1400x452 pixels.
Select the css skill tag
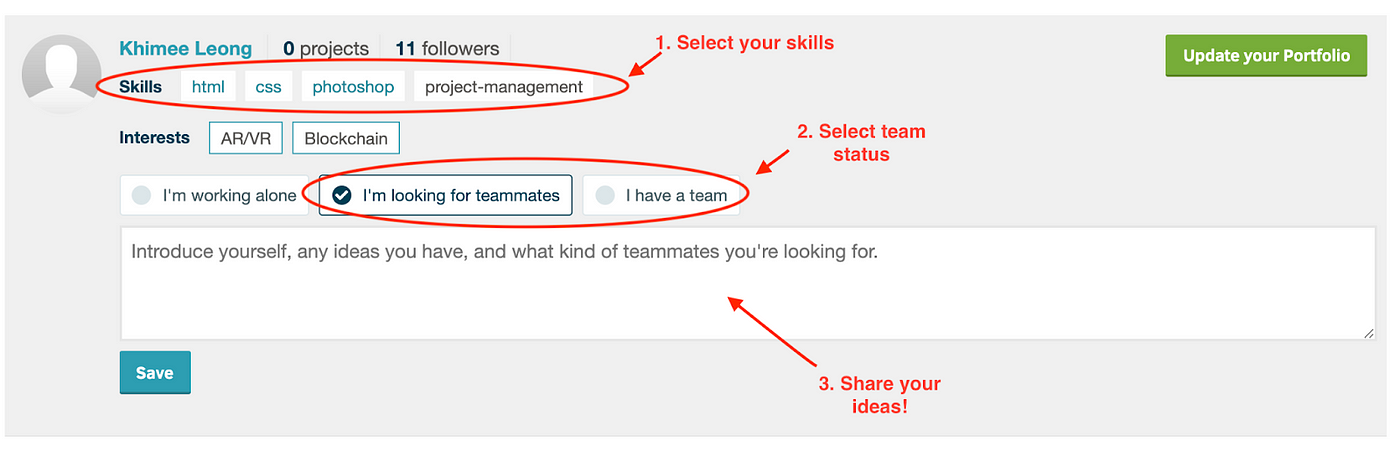pyautogui.click(x=268, y=87)
